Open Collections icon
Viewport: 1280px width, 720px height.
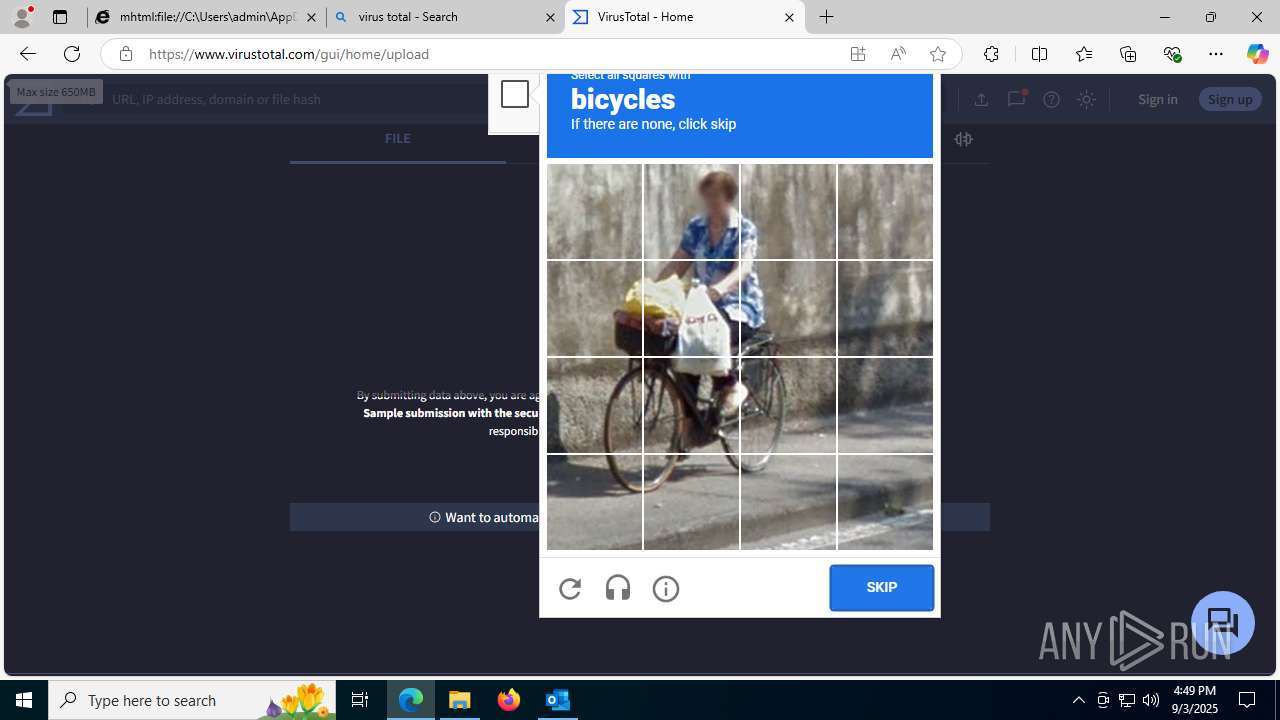[x=1128, y=54]
